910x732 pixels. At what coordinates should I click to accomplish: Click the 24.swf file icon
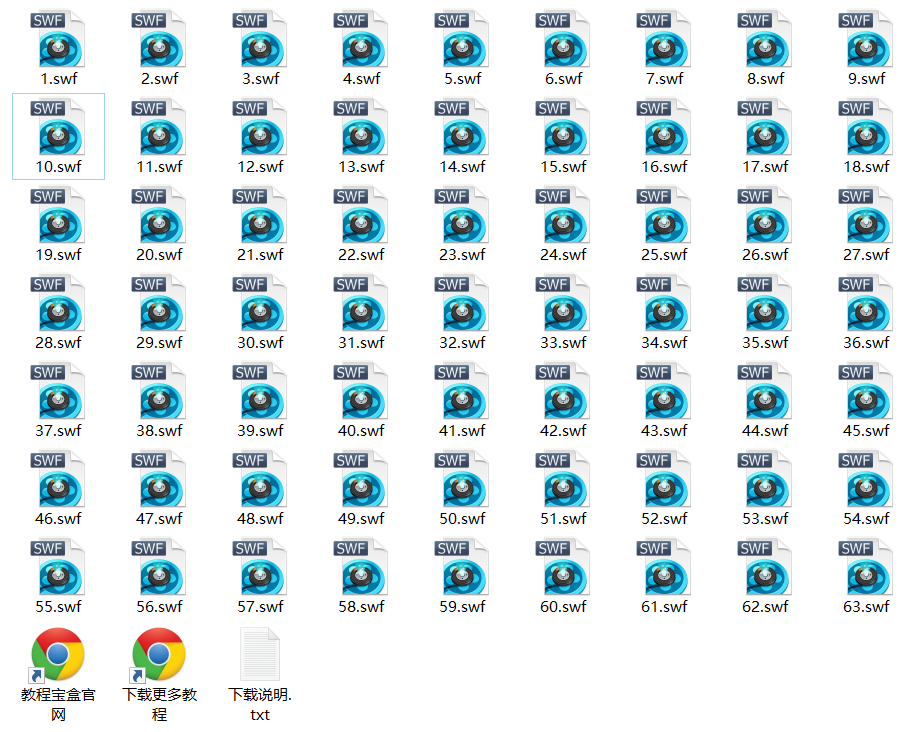(563, 214)
